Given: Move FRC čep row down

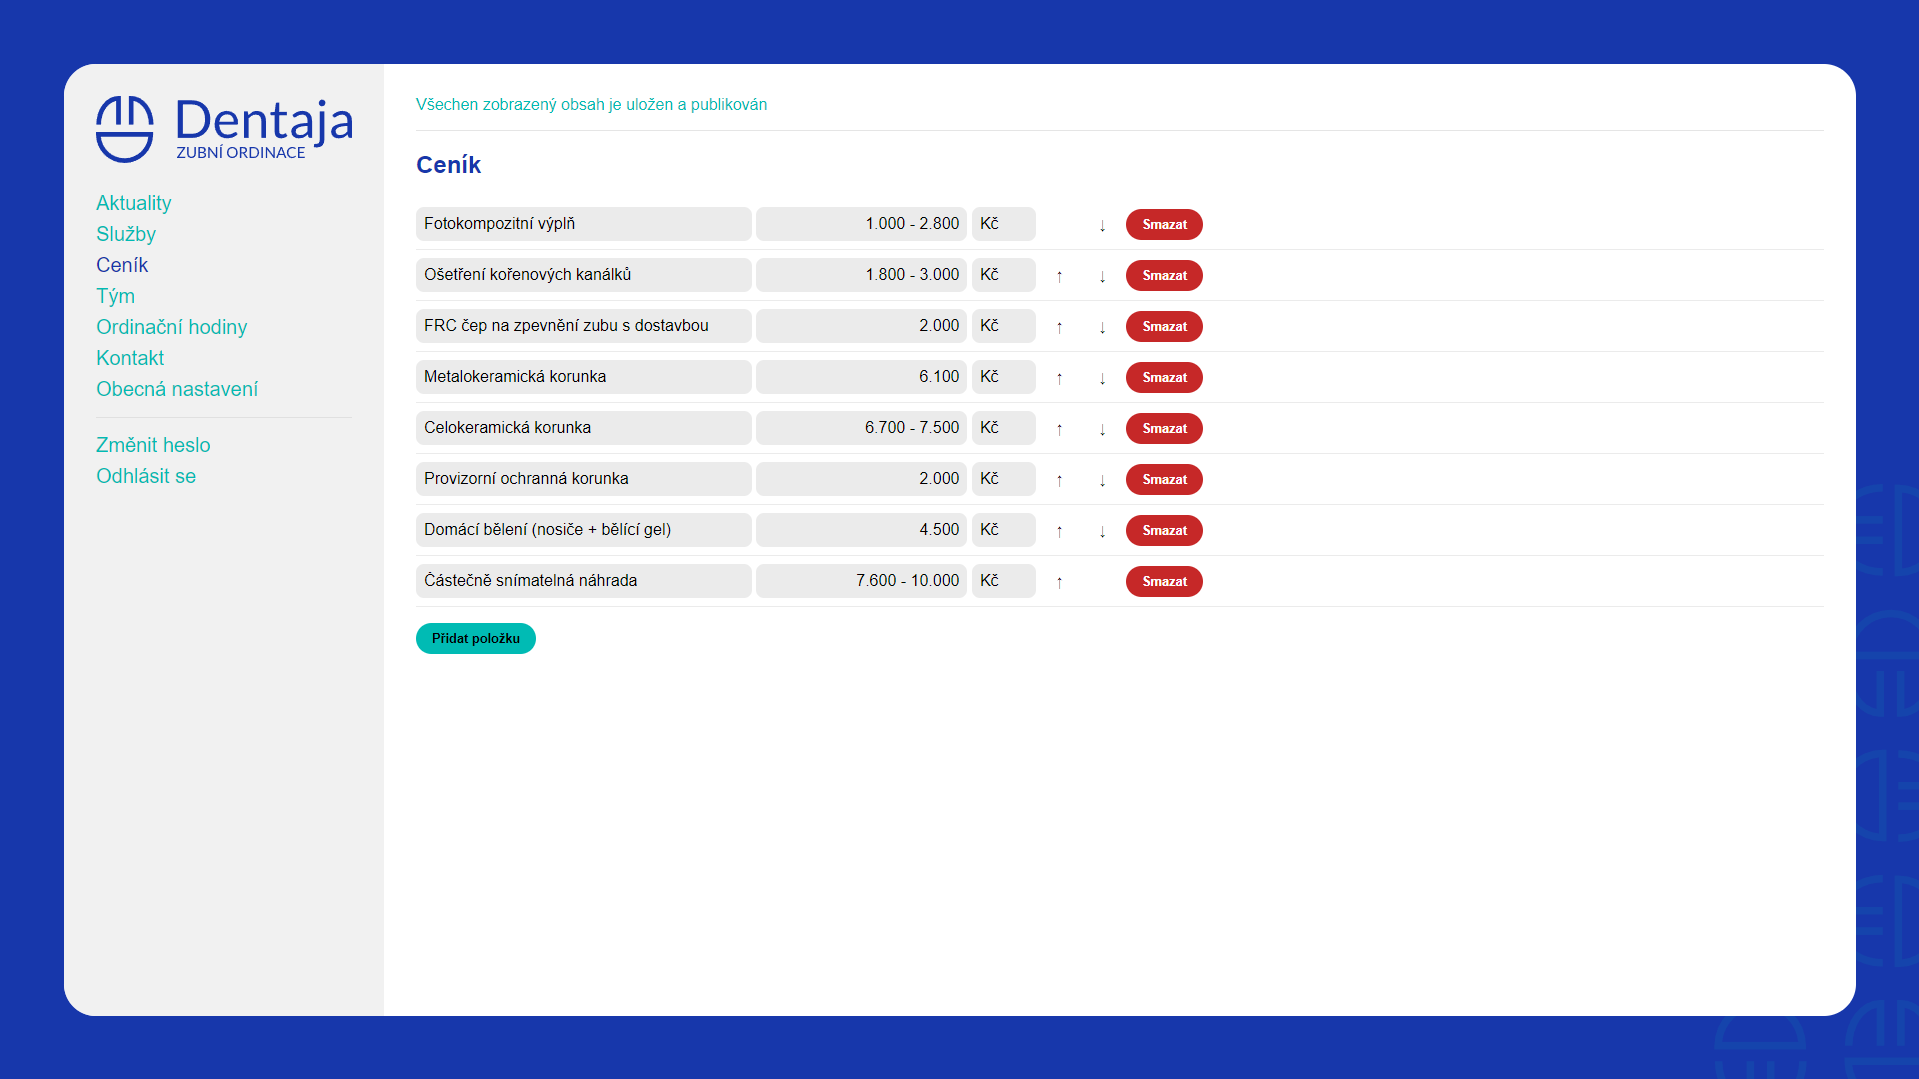Looking at the screenshot, I should [1102, 327].
